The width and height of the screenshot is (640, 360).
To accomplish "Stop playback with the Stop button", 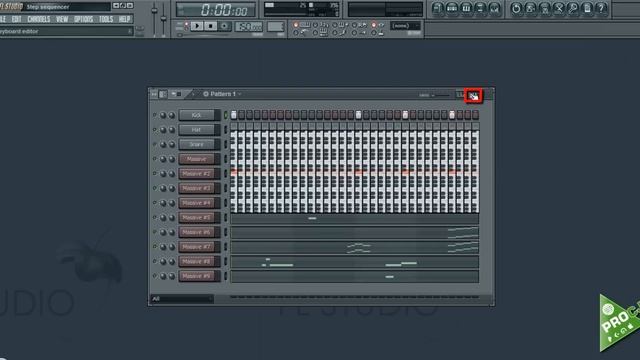I will point(211,26).
